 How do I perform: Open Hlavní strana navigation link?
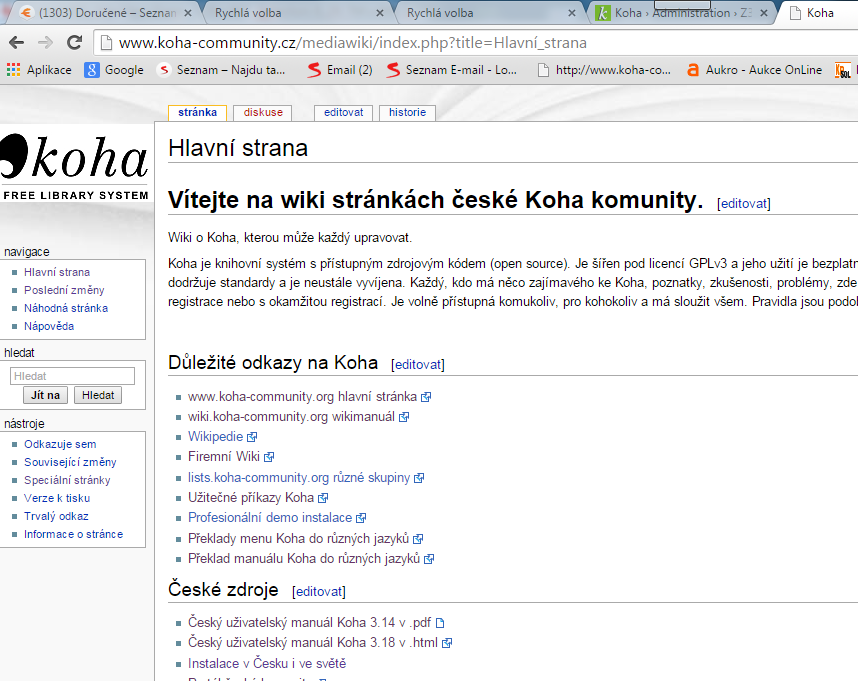(x=57, y=272)
